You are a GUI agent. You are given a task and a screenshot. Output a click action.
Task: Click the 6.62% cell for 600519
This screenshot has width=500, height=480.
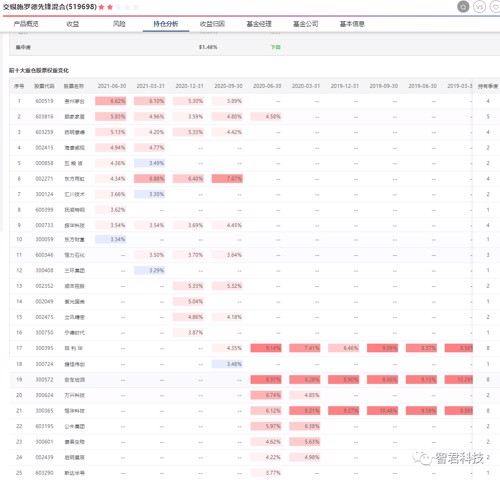111,101
